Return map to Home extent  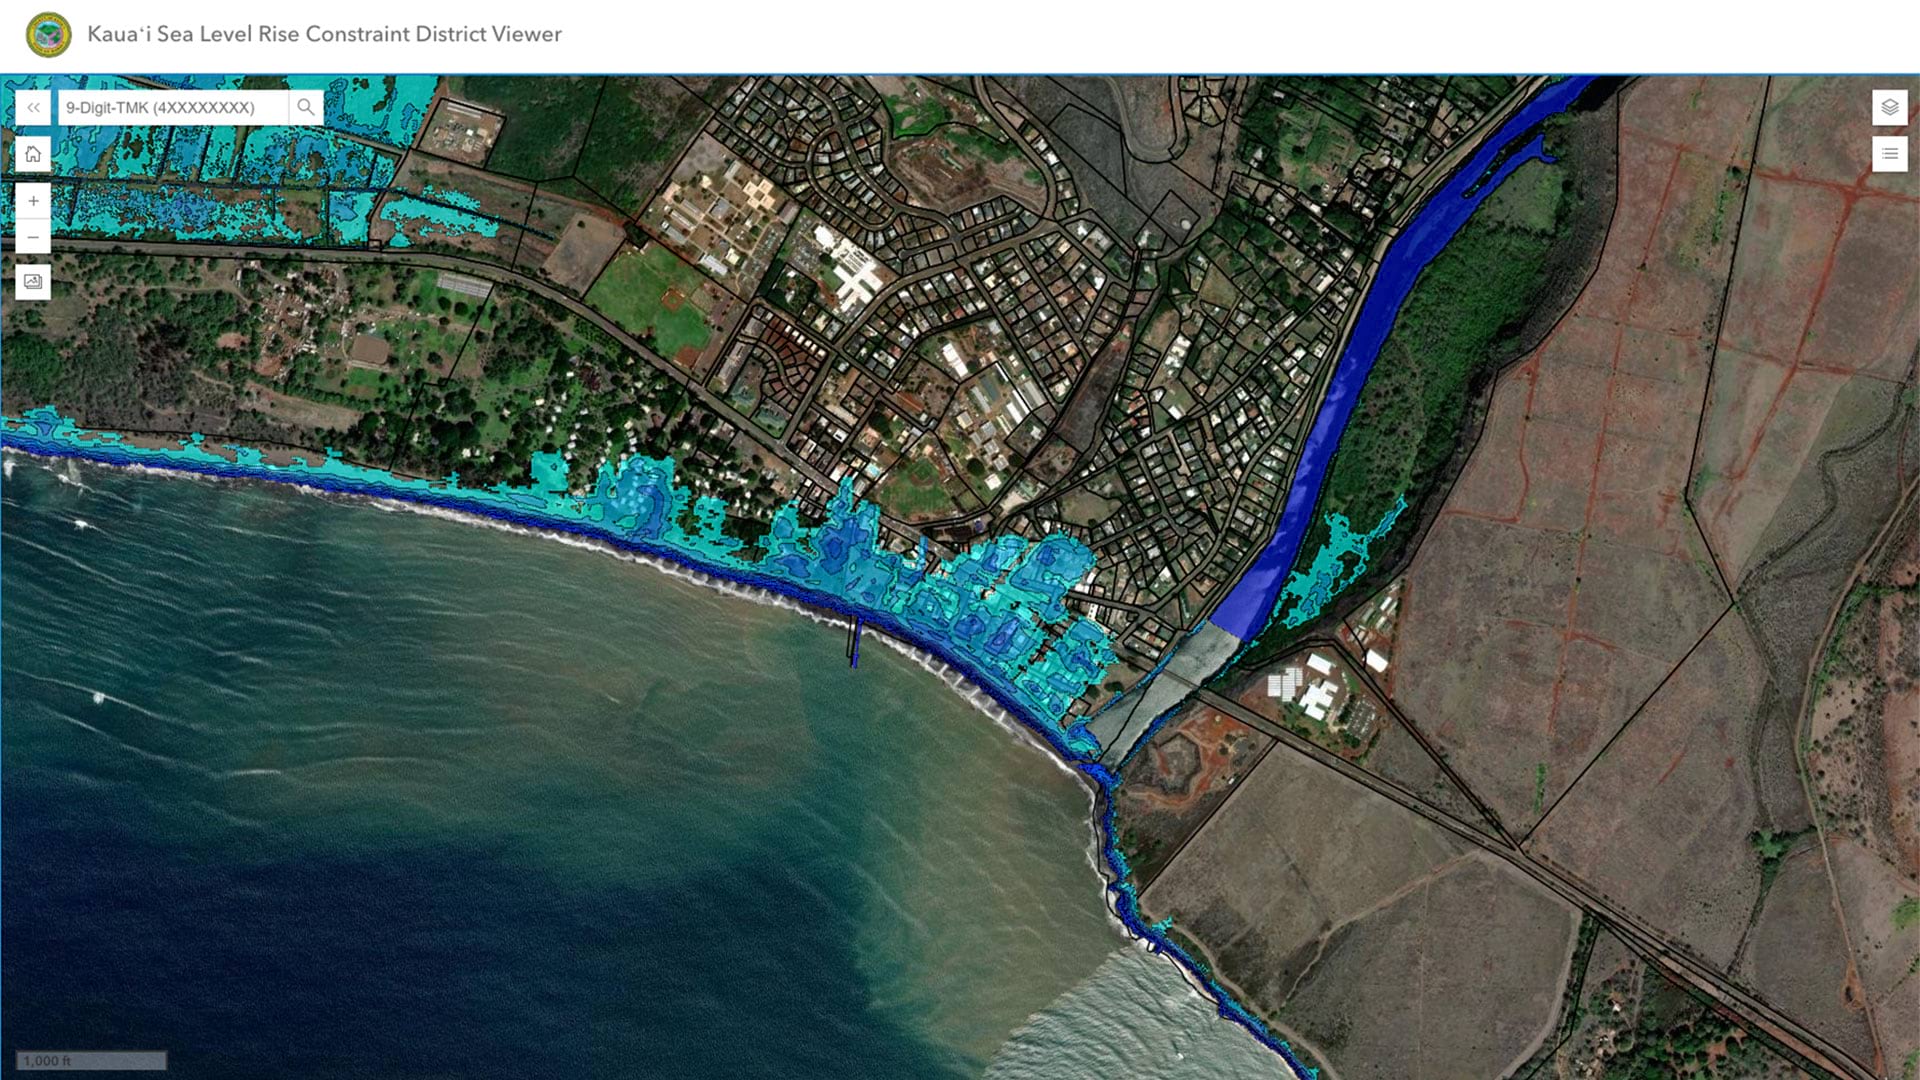(33, 154)
